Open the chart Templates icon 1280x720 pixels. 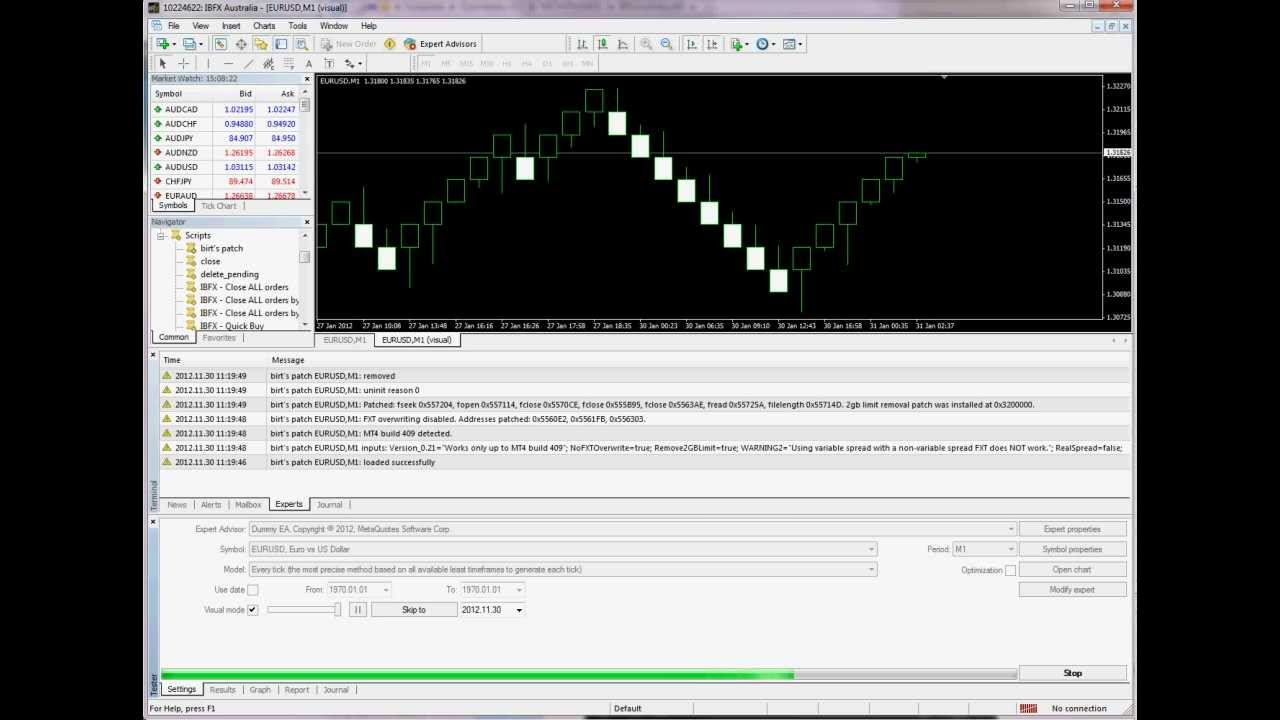pyautogui.click(x=789, y=44)
